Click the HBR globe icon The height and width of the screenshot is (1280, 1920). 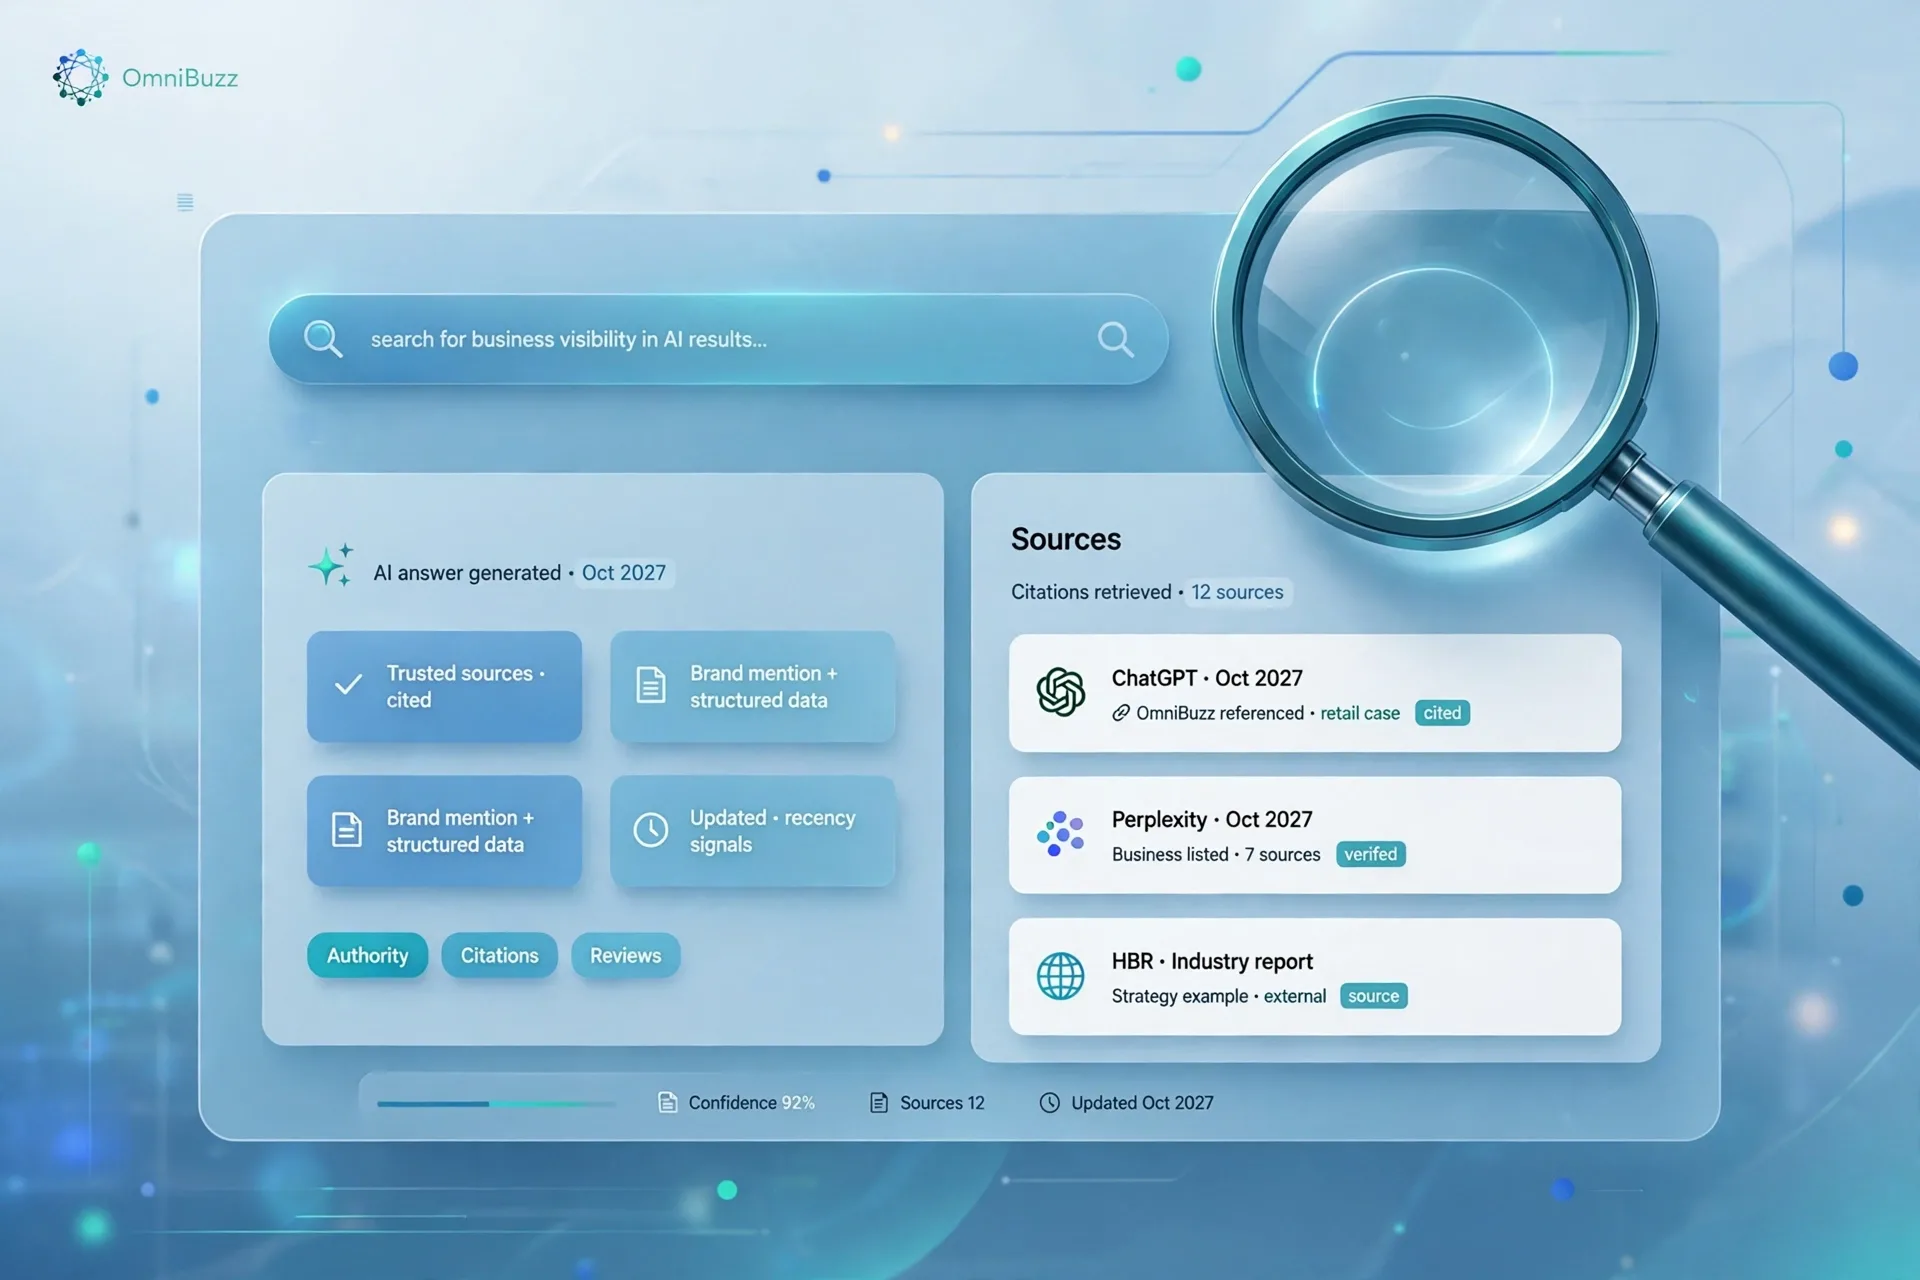pos(1061,976)
